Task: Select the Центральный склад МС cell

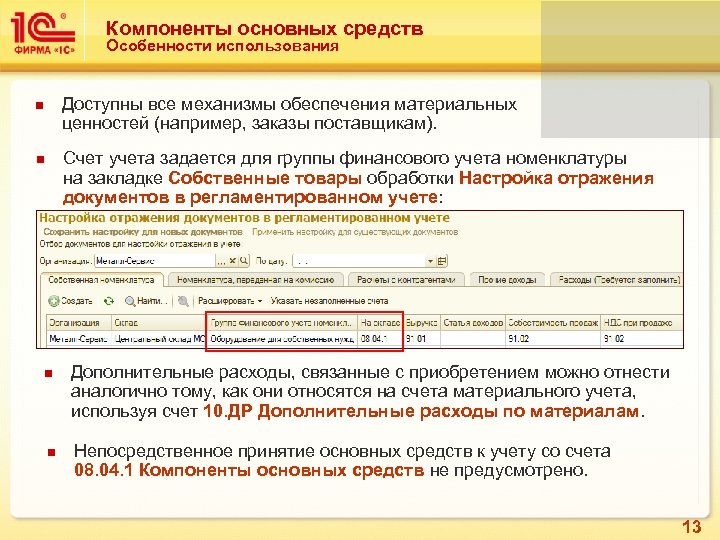Action: (159, 339)
